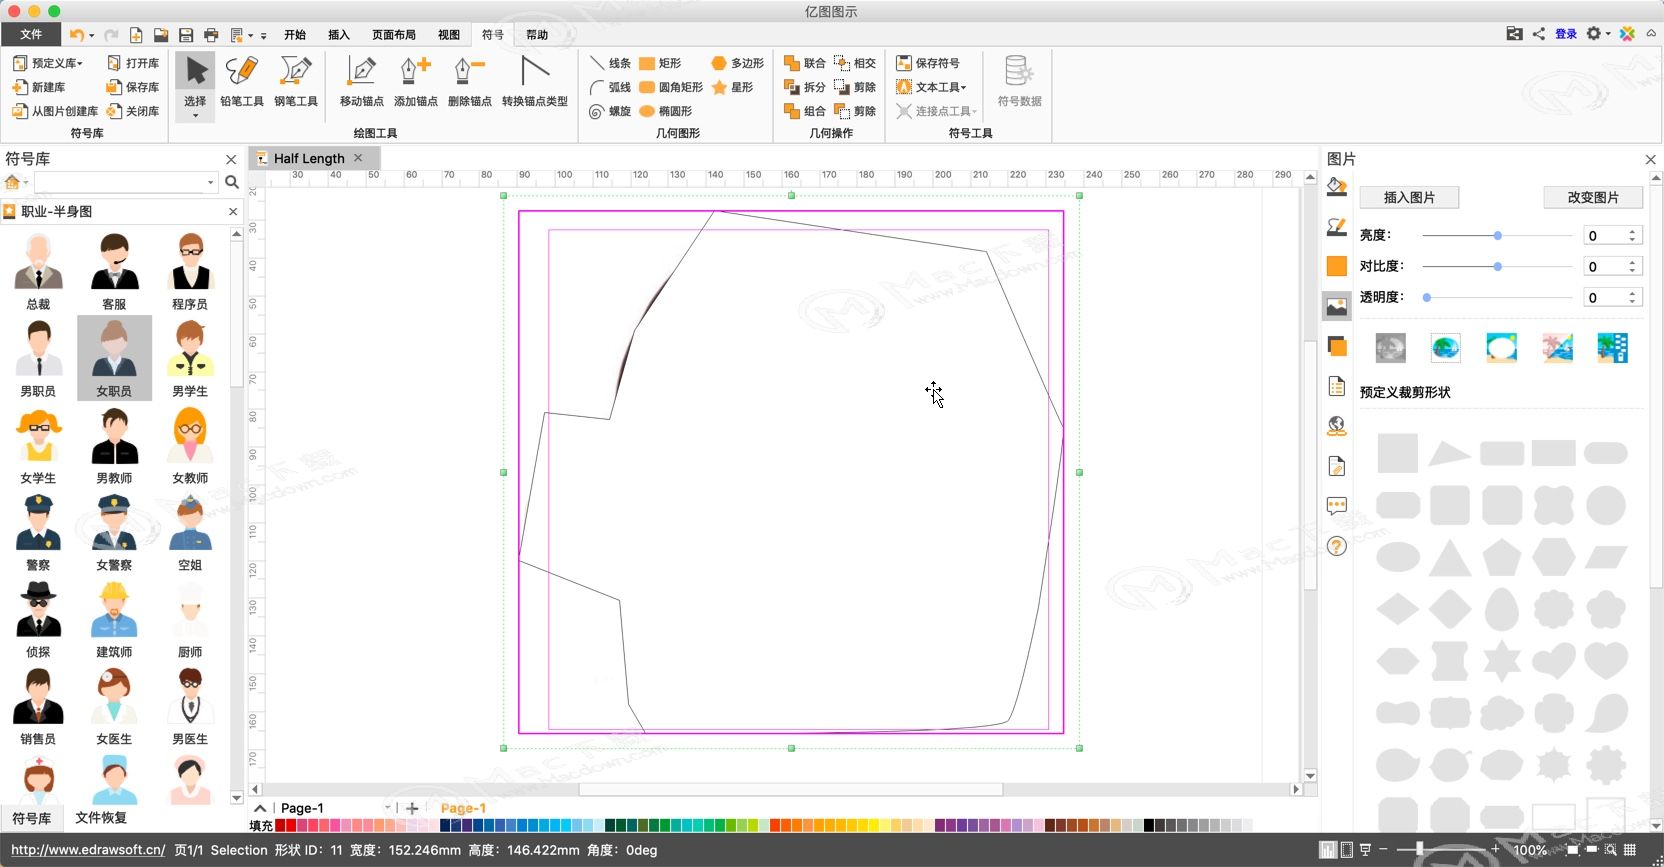Pick the 线条 line shape
This screenshot has height=867, width=1664.
pos(610,63)
